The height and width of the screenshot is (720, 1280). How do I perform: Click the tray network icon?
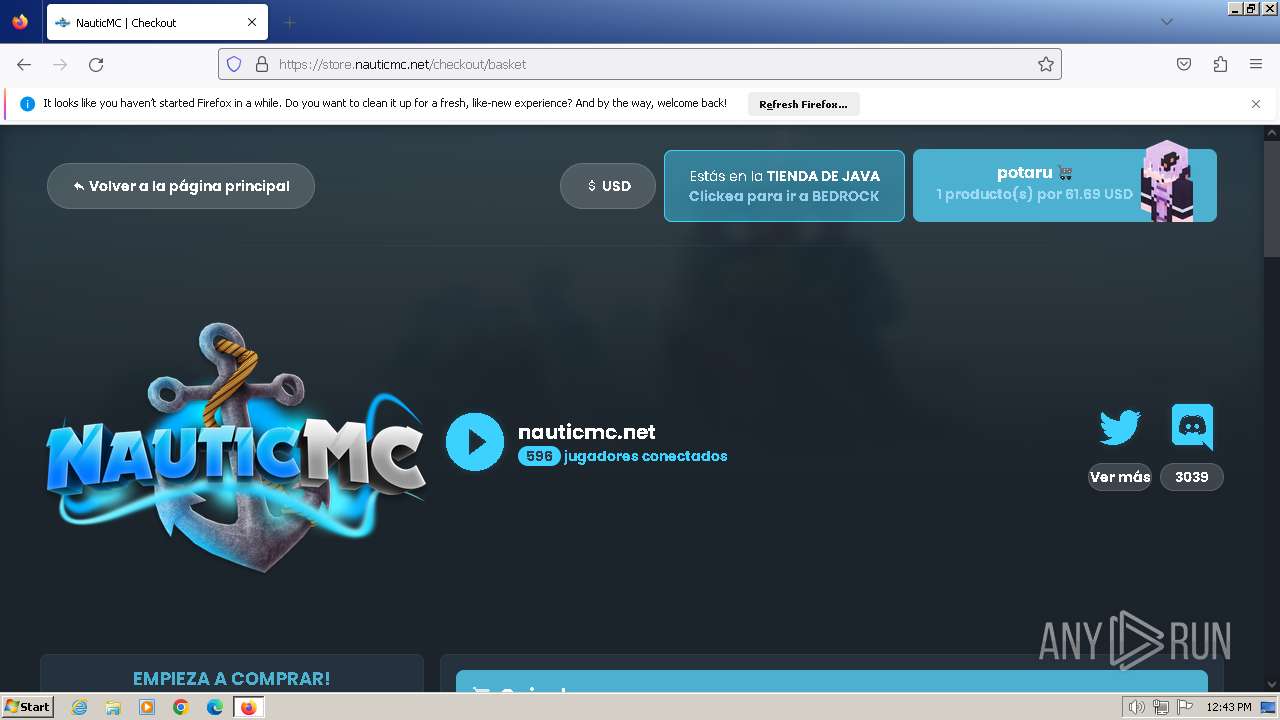coord(1160,707)
